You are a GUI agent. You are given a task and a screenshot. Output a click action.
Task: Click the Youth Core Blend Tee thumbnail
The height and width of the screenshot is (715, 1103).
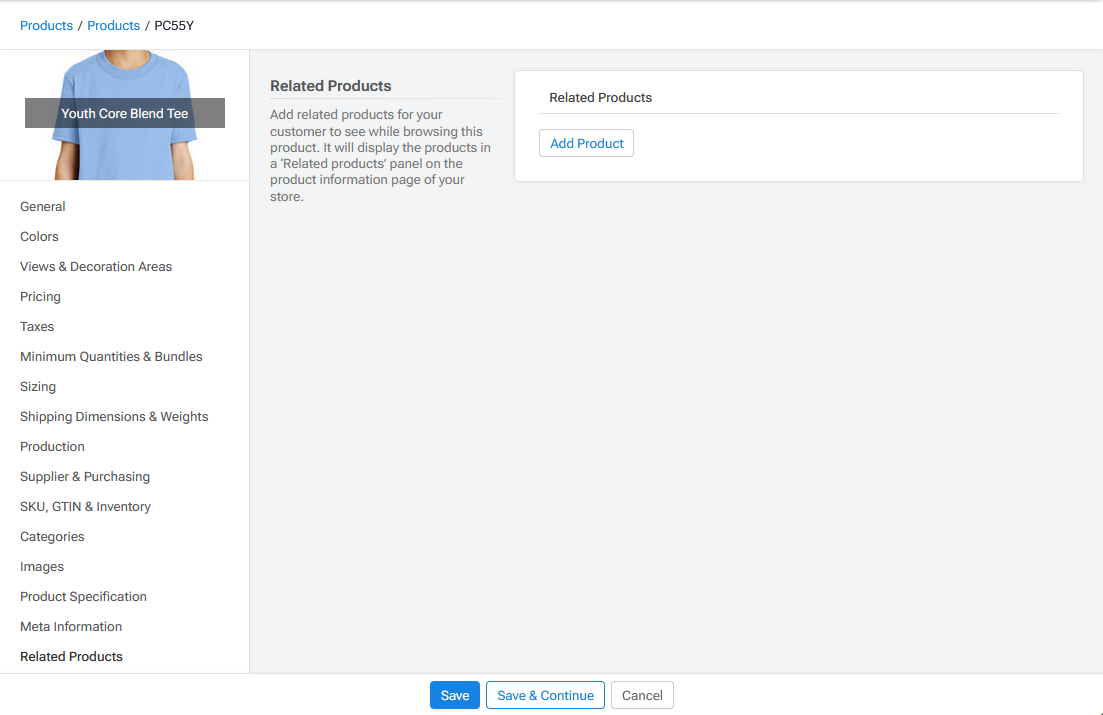[x=124, y=113]
